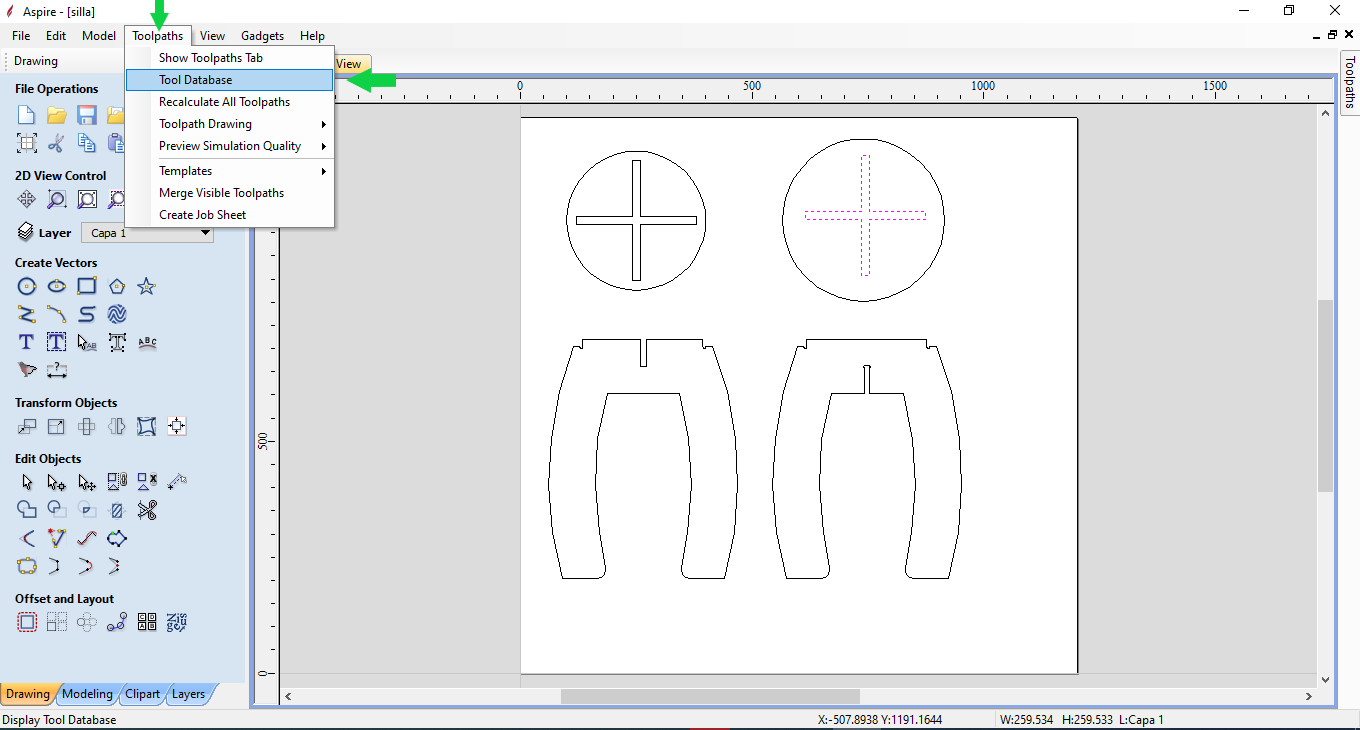Open the Align Objects tool
This screenshot has width=1360, height=730.
[x=177, y=427]
